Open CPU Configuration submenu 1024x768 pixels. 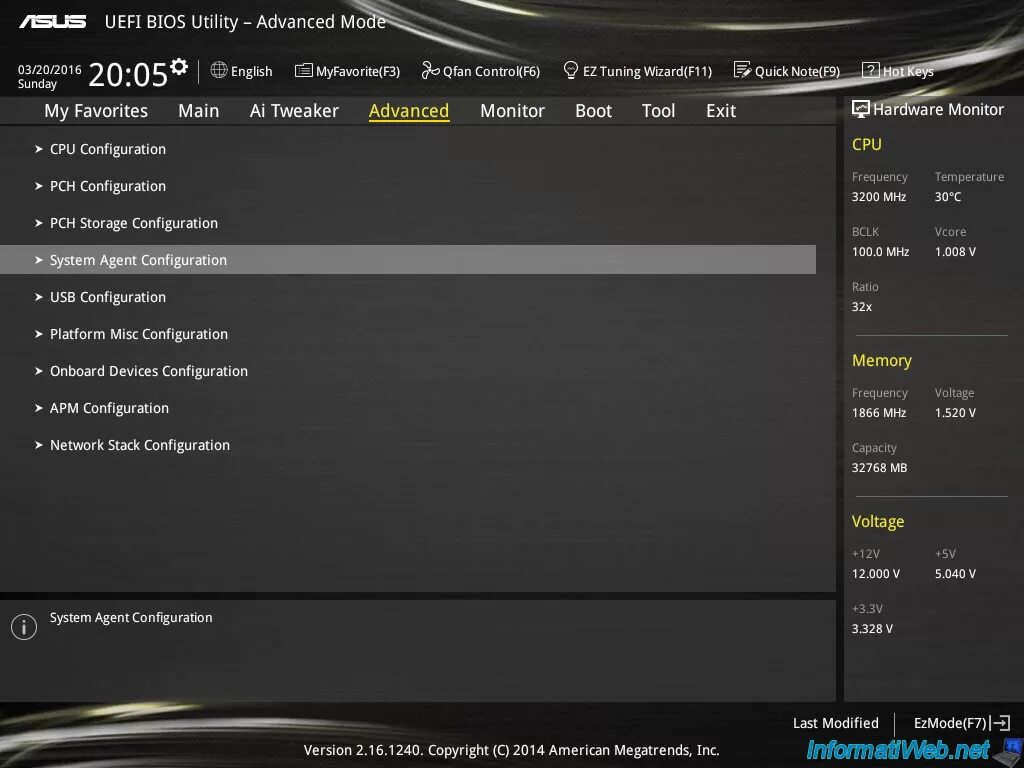(108, 150)
